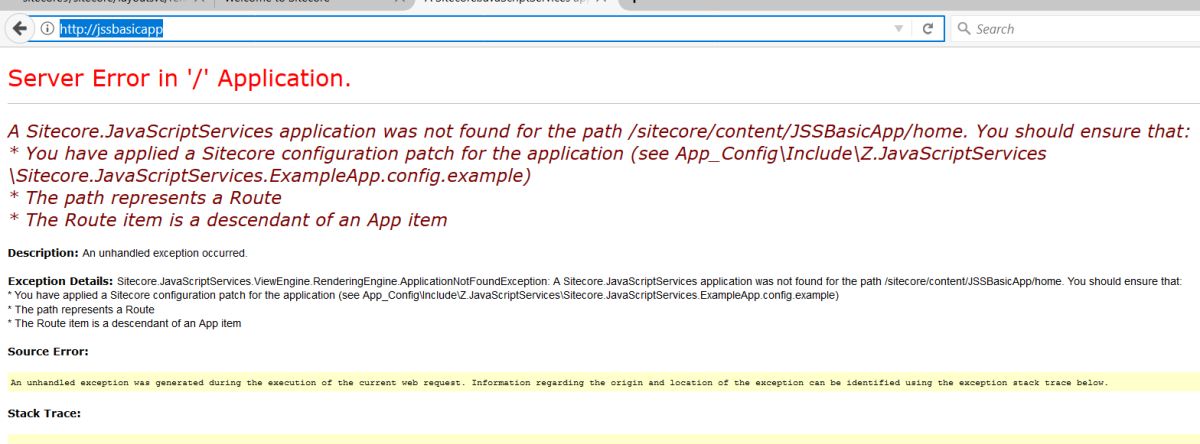Click the Stack Trace heading
This screenshot has height=444, width=1200.
coord(44,413)
